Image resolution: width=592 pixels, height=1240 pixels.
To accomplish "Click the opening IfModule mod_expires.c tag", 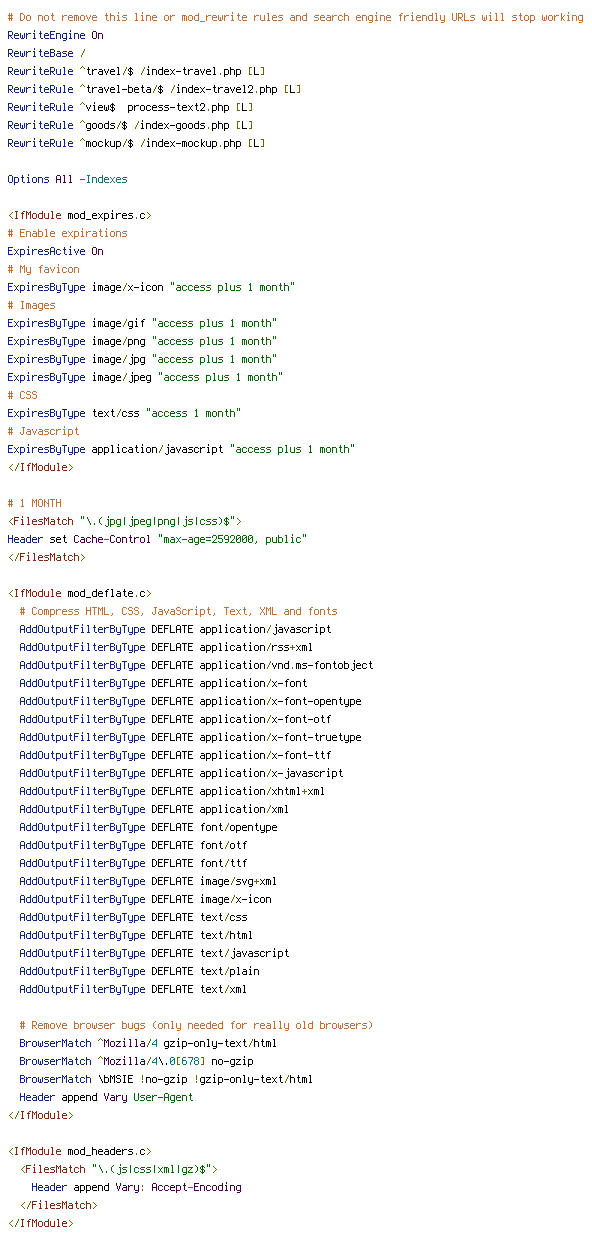I will point(79,215).
